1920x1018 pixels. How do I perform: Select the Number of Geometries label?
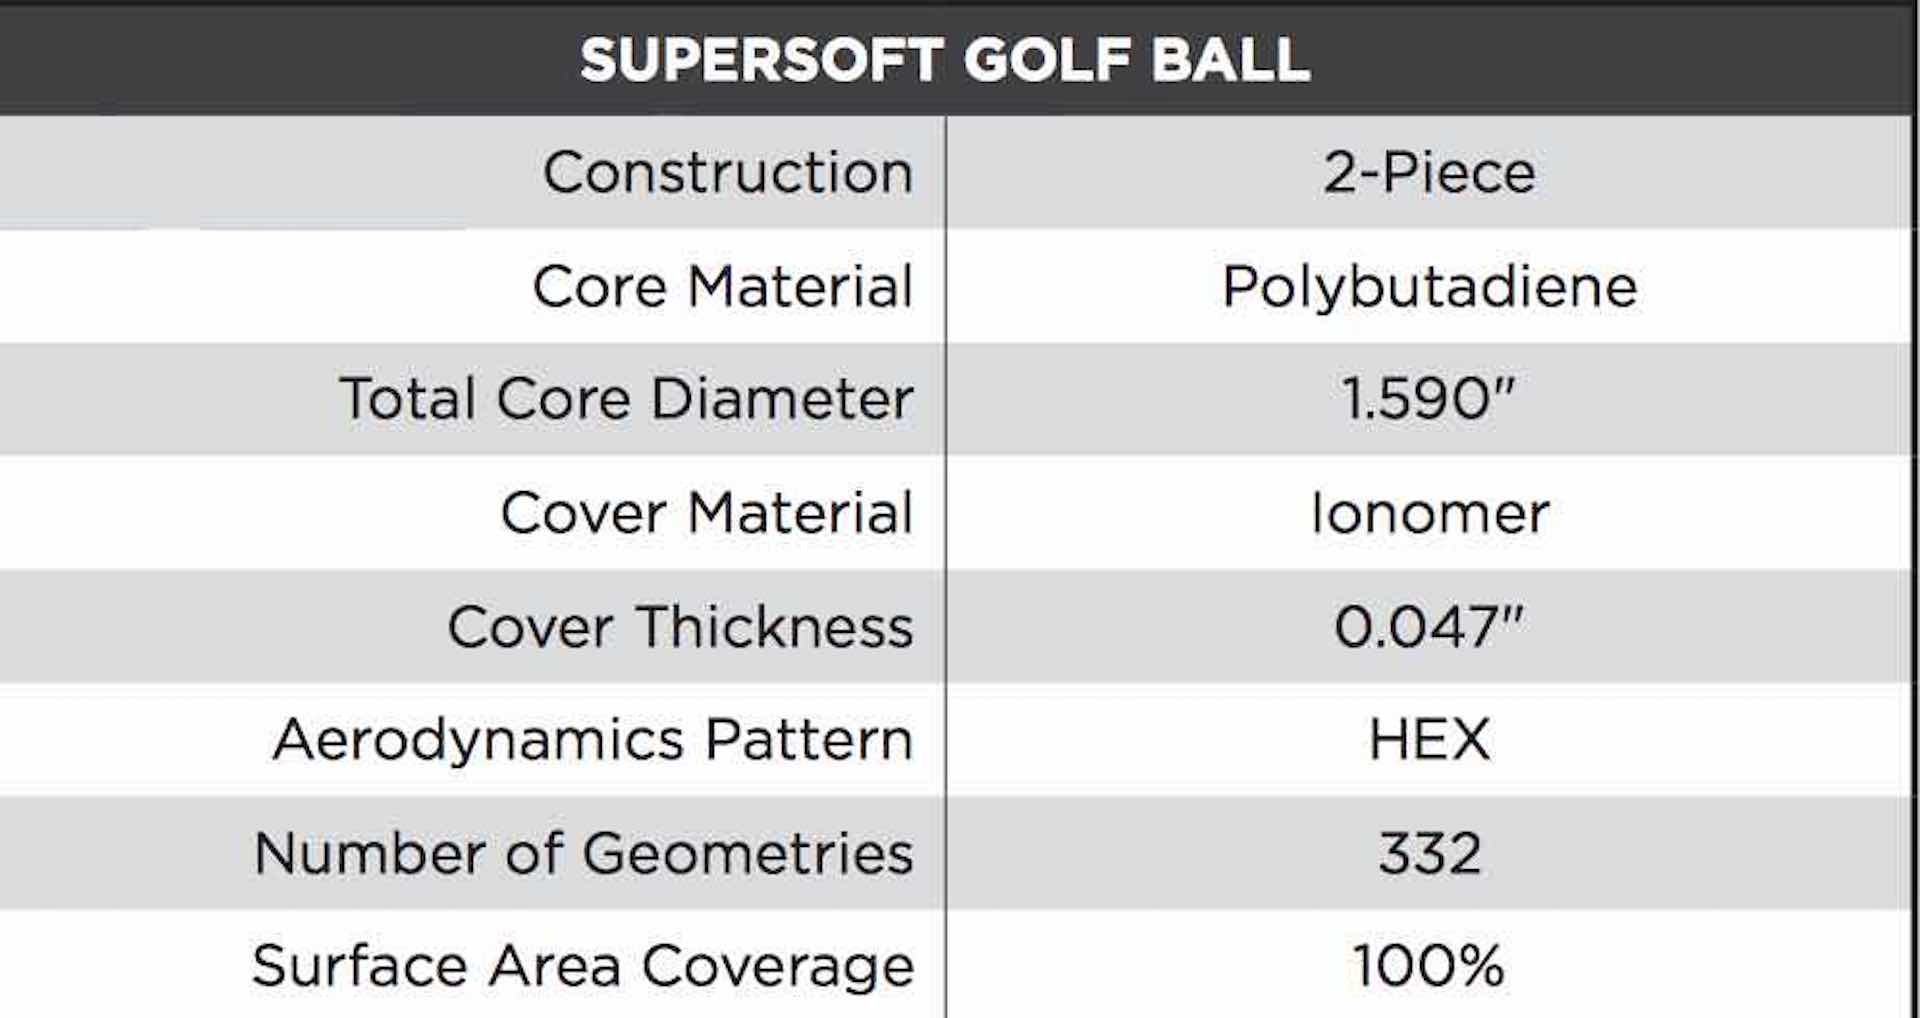click(584, 853)
